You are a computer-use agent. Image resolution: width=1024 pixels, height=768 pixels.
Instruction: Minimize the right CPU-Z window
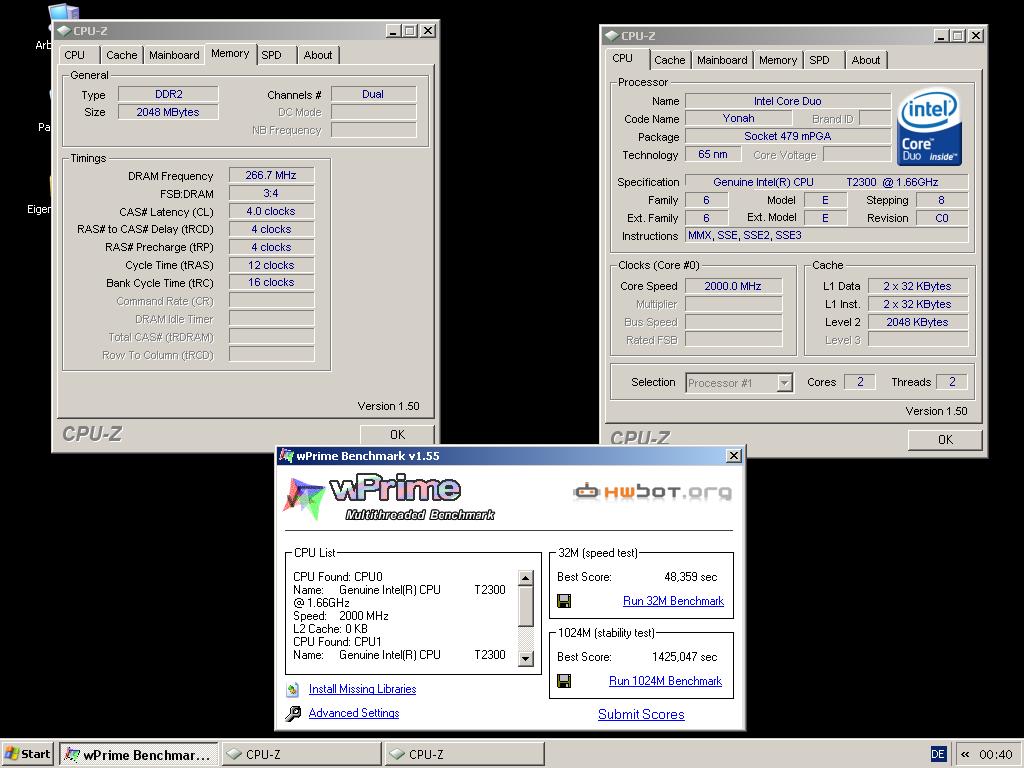[x=941, y=36]
